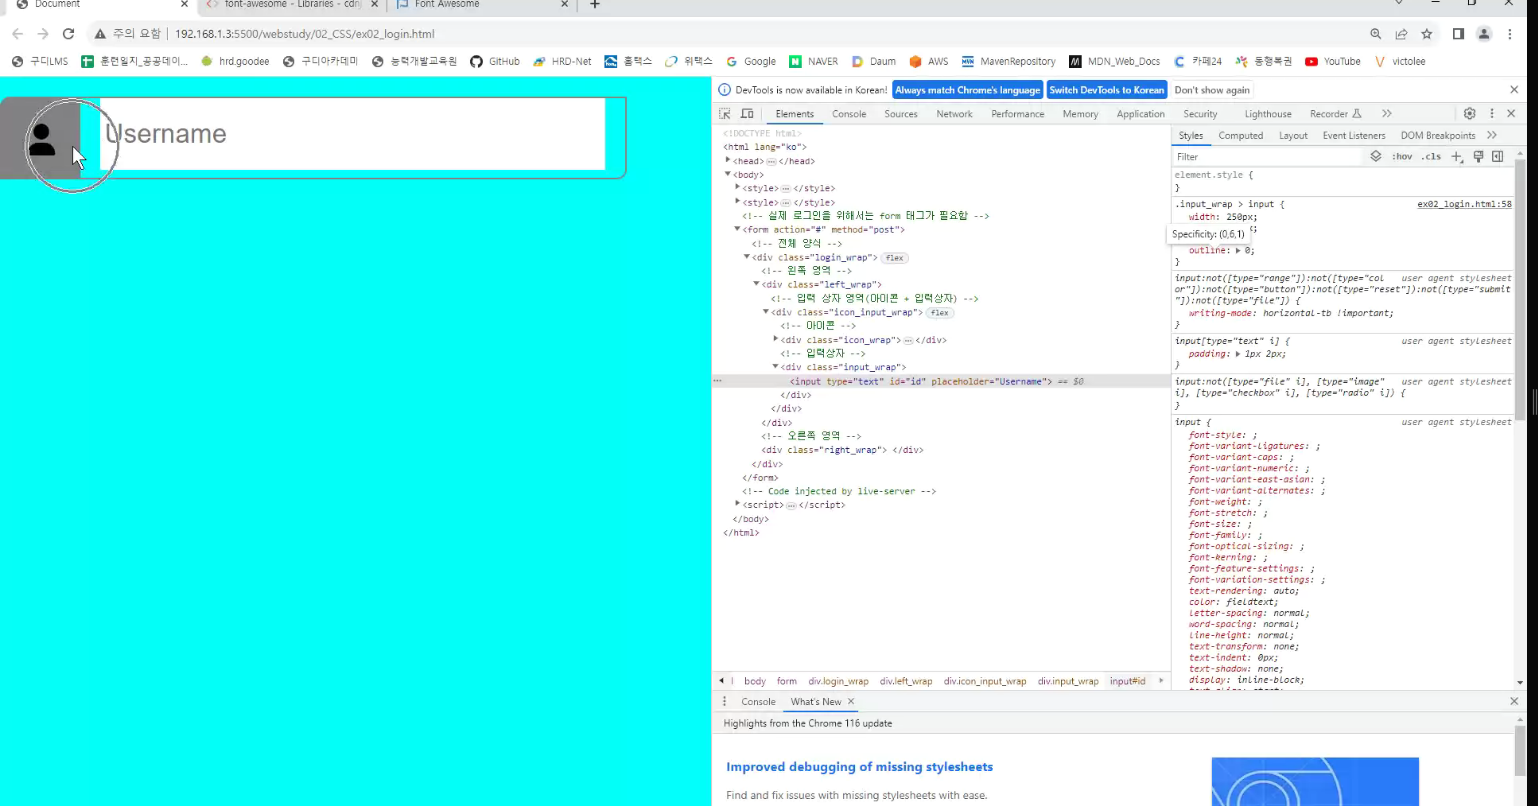Collapse the div icon_input_wrap node
Image resolution: width=1538 pixels, height=806 pixels.
766,312
